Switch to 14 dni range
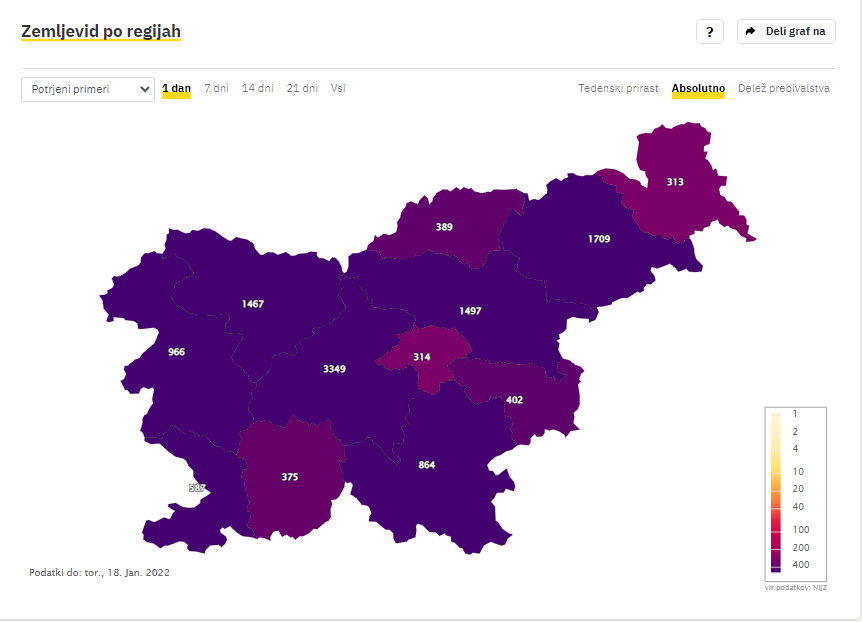Image resolution: width=862 pixels, height=622 pixels. (258, 89)
